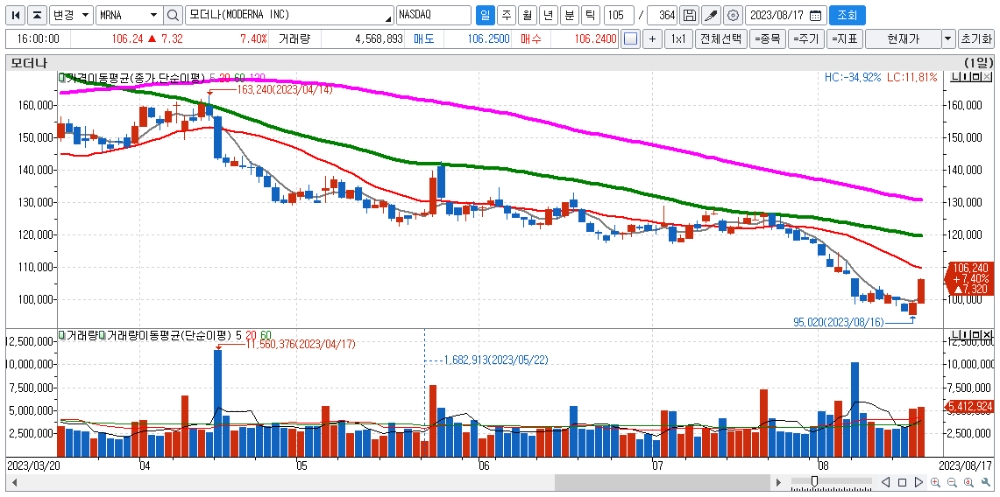Click the 거래량 value 4,568,893
Image resolution: width=1000 pixels, height=497 pixels.
[x=379, y=39]
